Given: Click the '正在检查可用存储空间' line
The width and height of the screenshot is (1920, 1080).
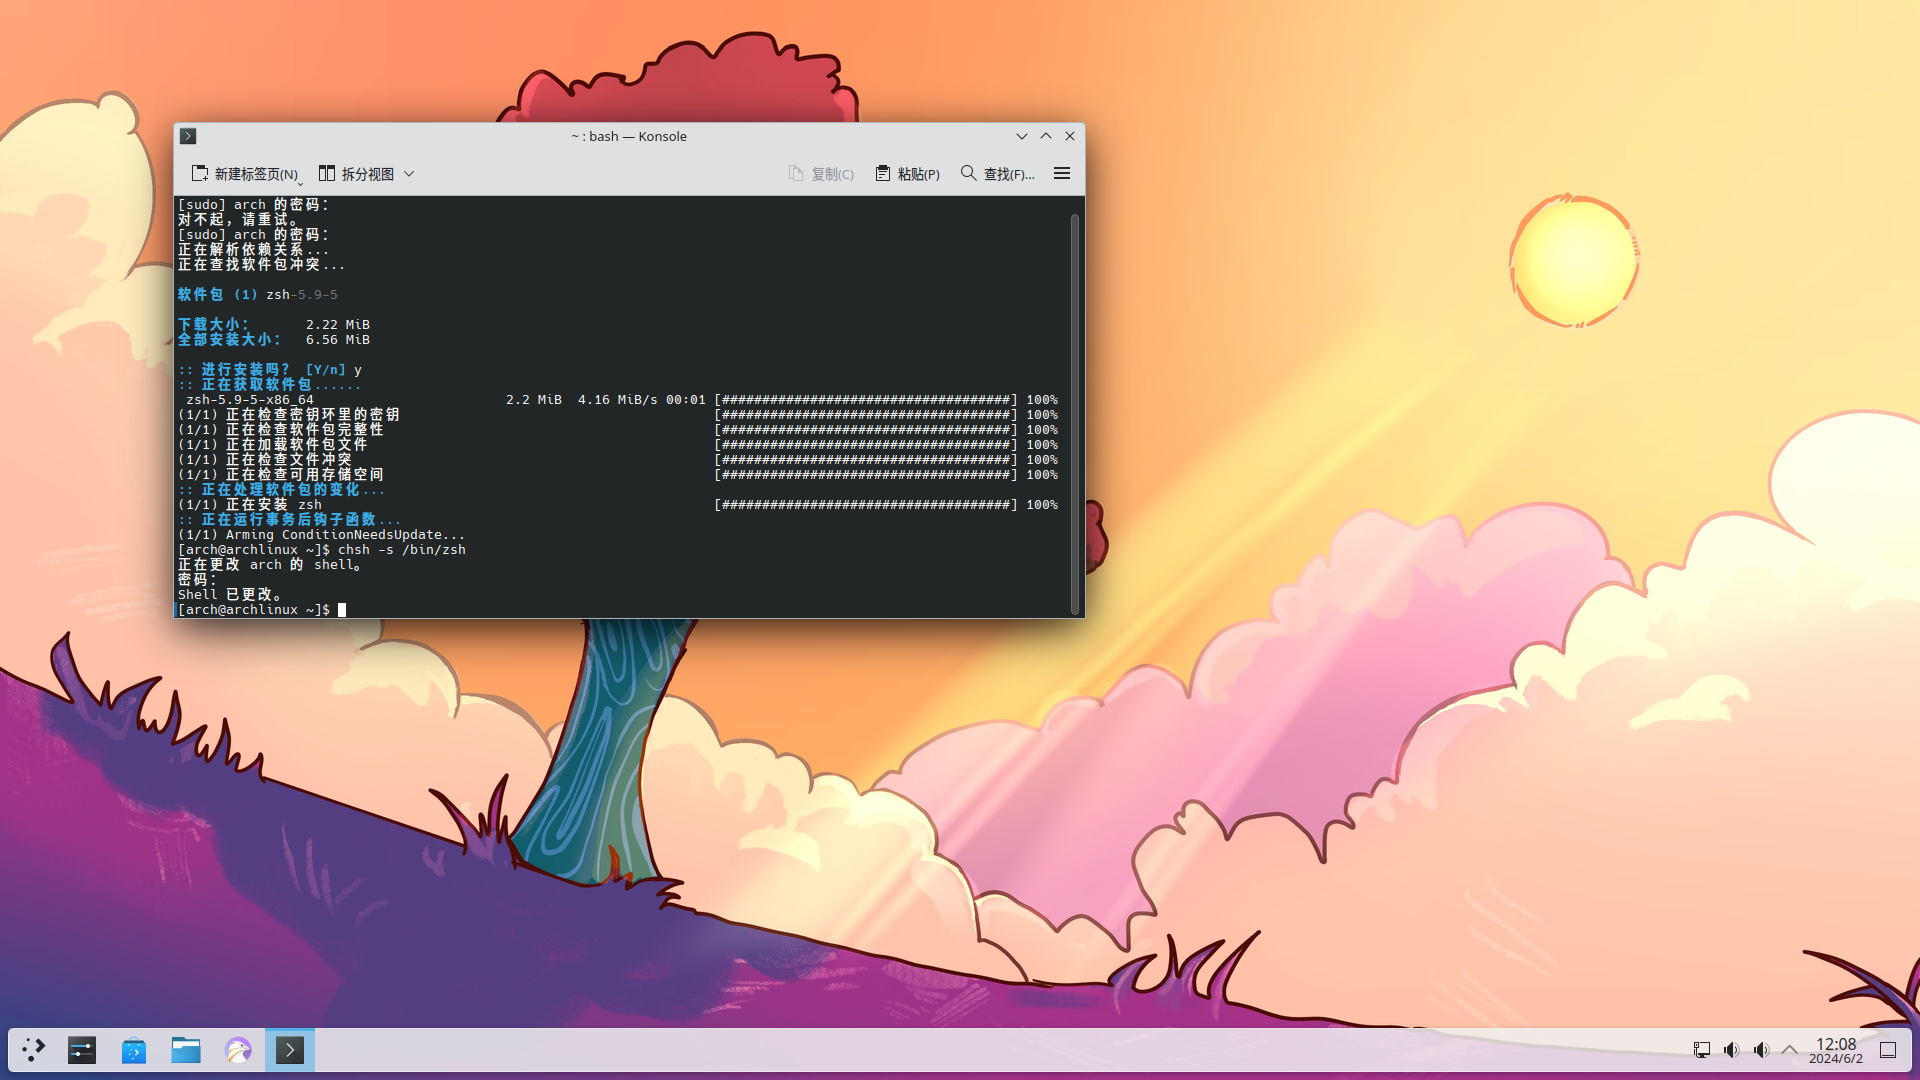Looking at the screenshot, I should tap(305, 475).
